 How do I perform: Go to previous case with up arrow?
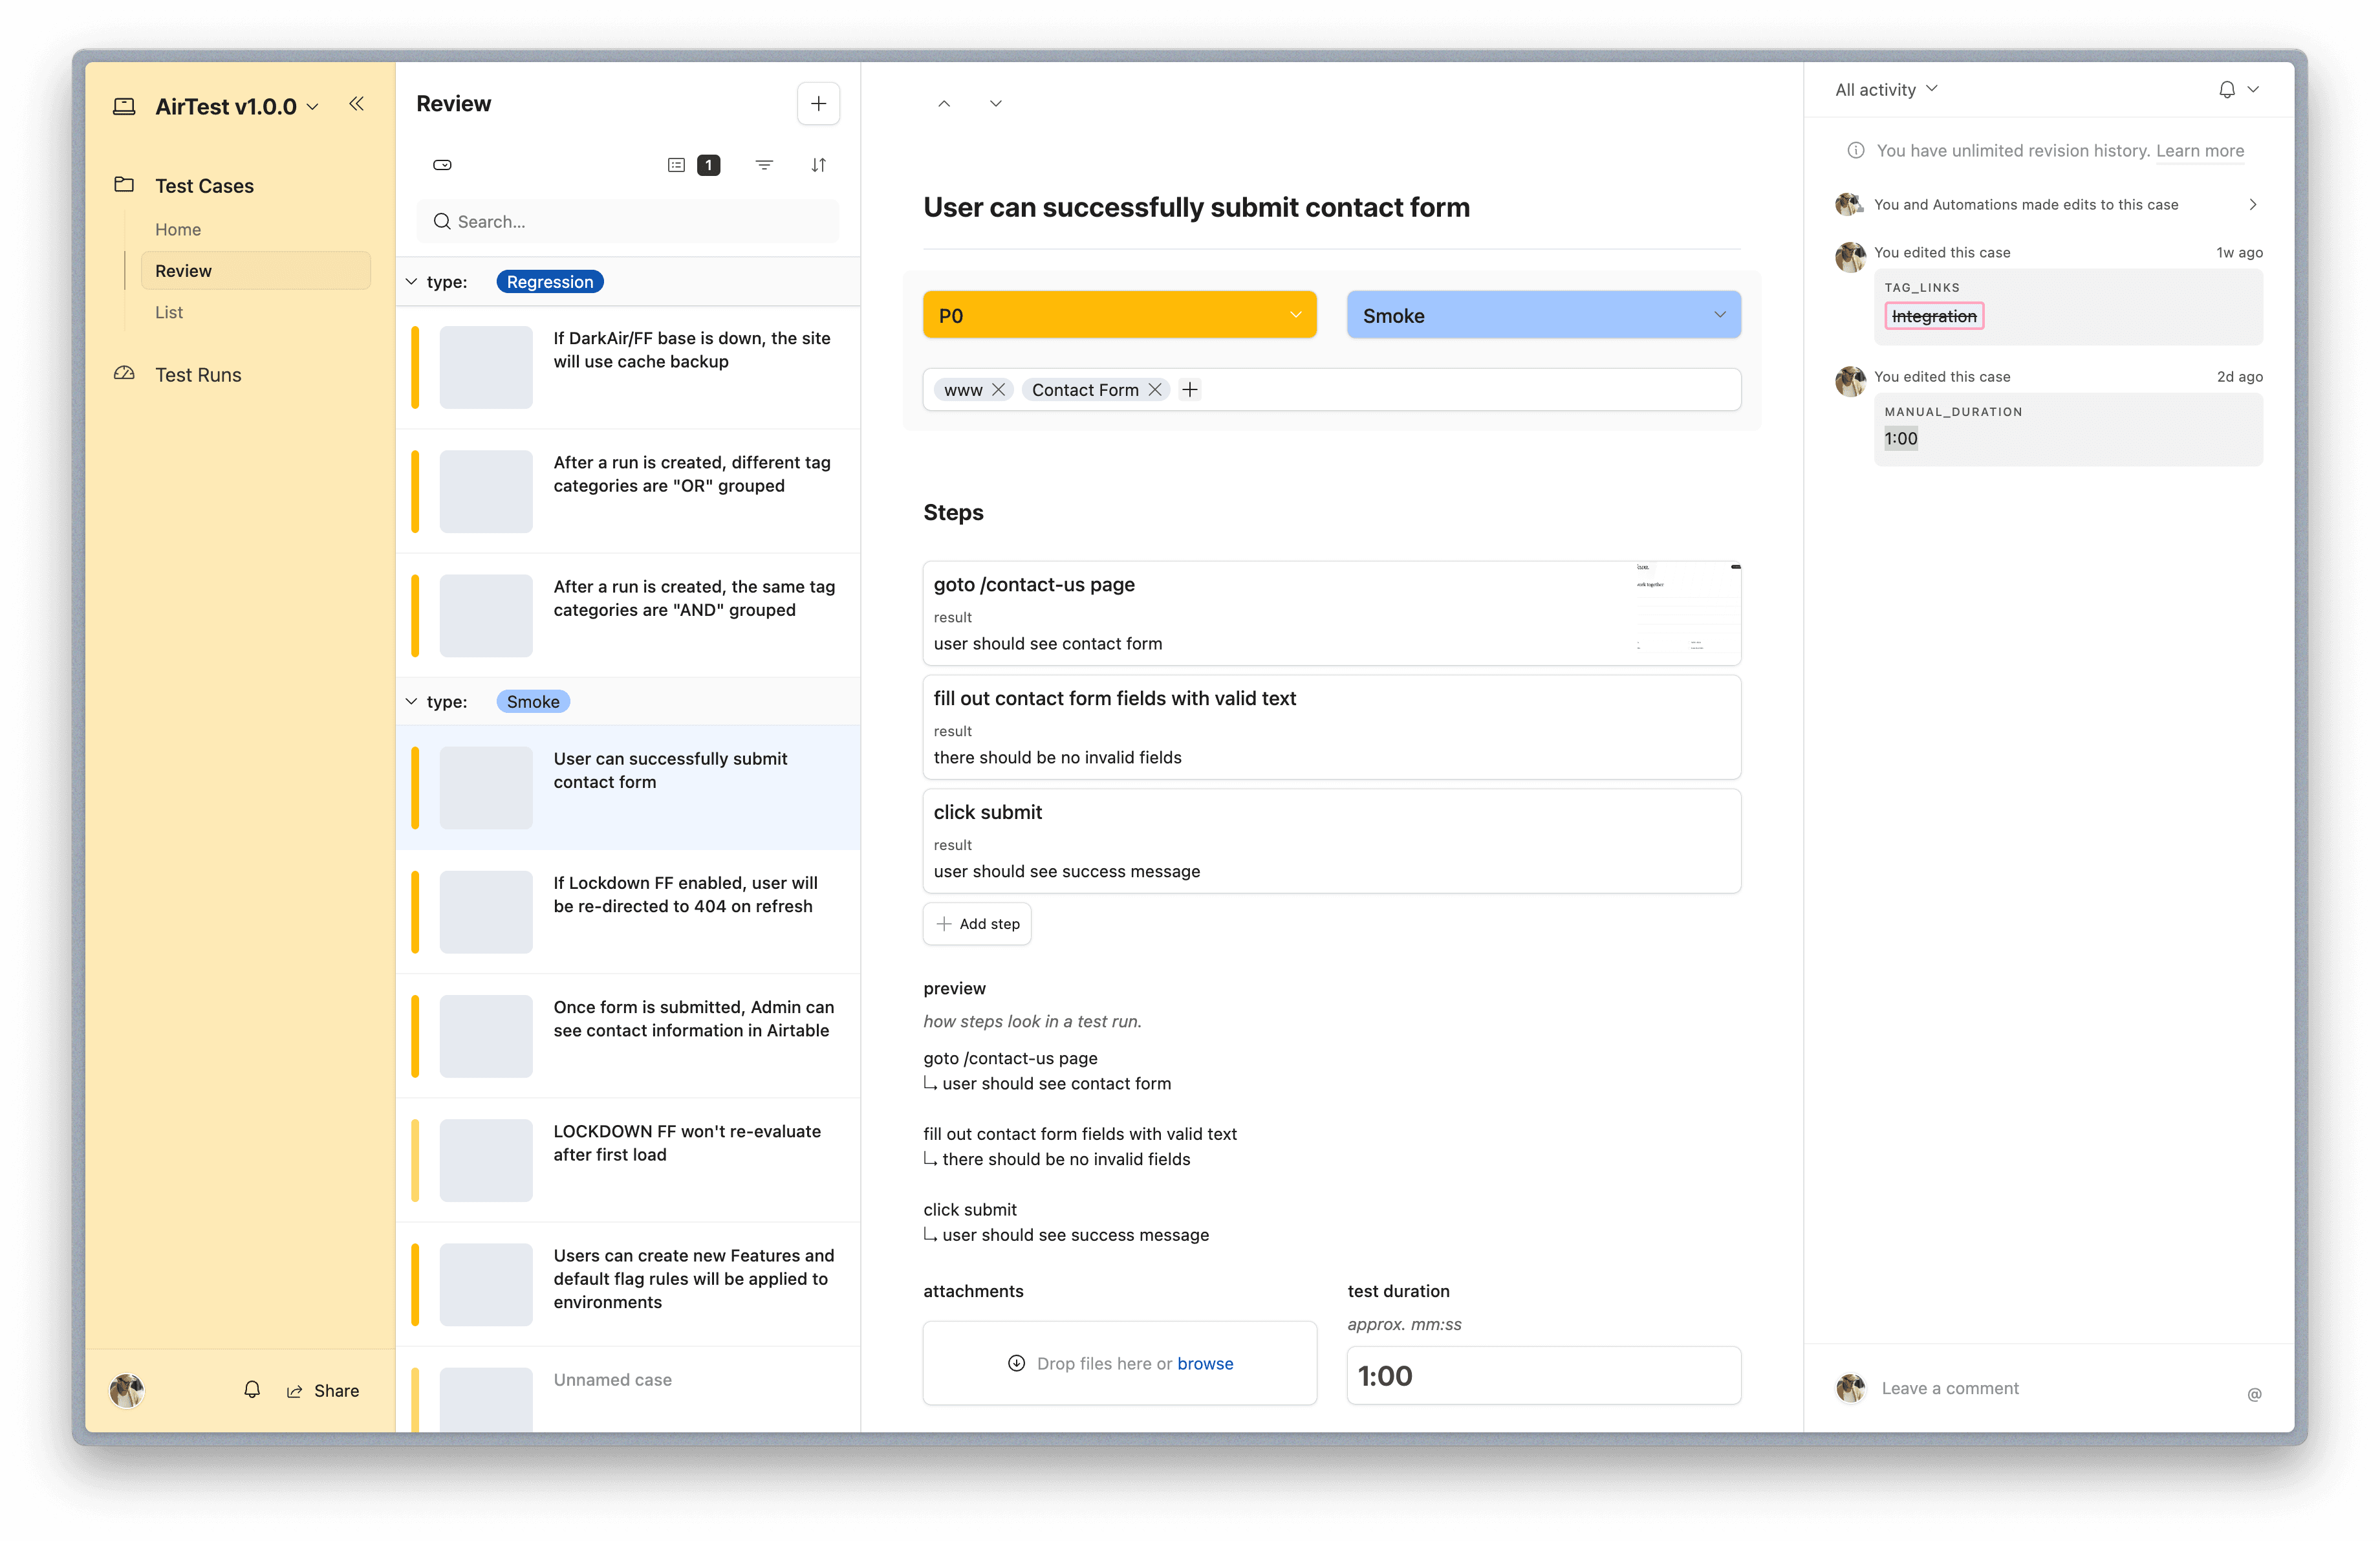[x=944, y=104]
